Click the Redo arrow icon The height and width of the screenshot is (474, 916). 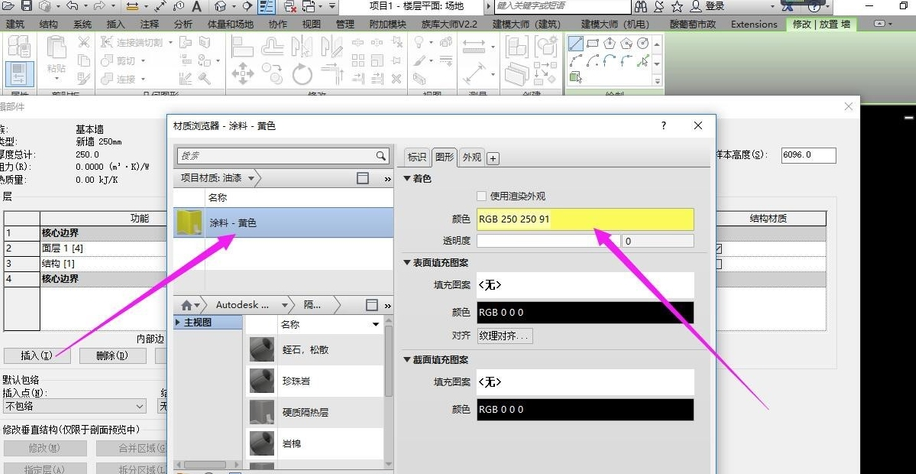(x=98, y=6)
